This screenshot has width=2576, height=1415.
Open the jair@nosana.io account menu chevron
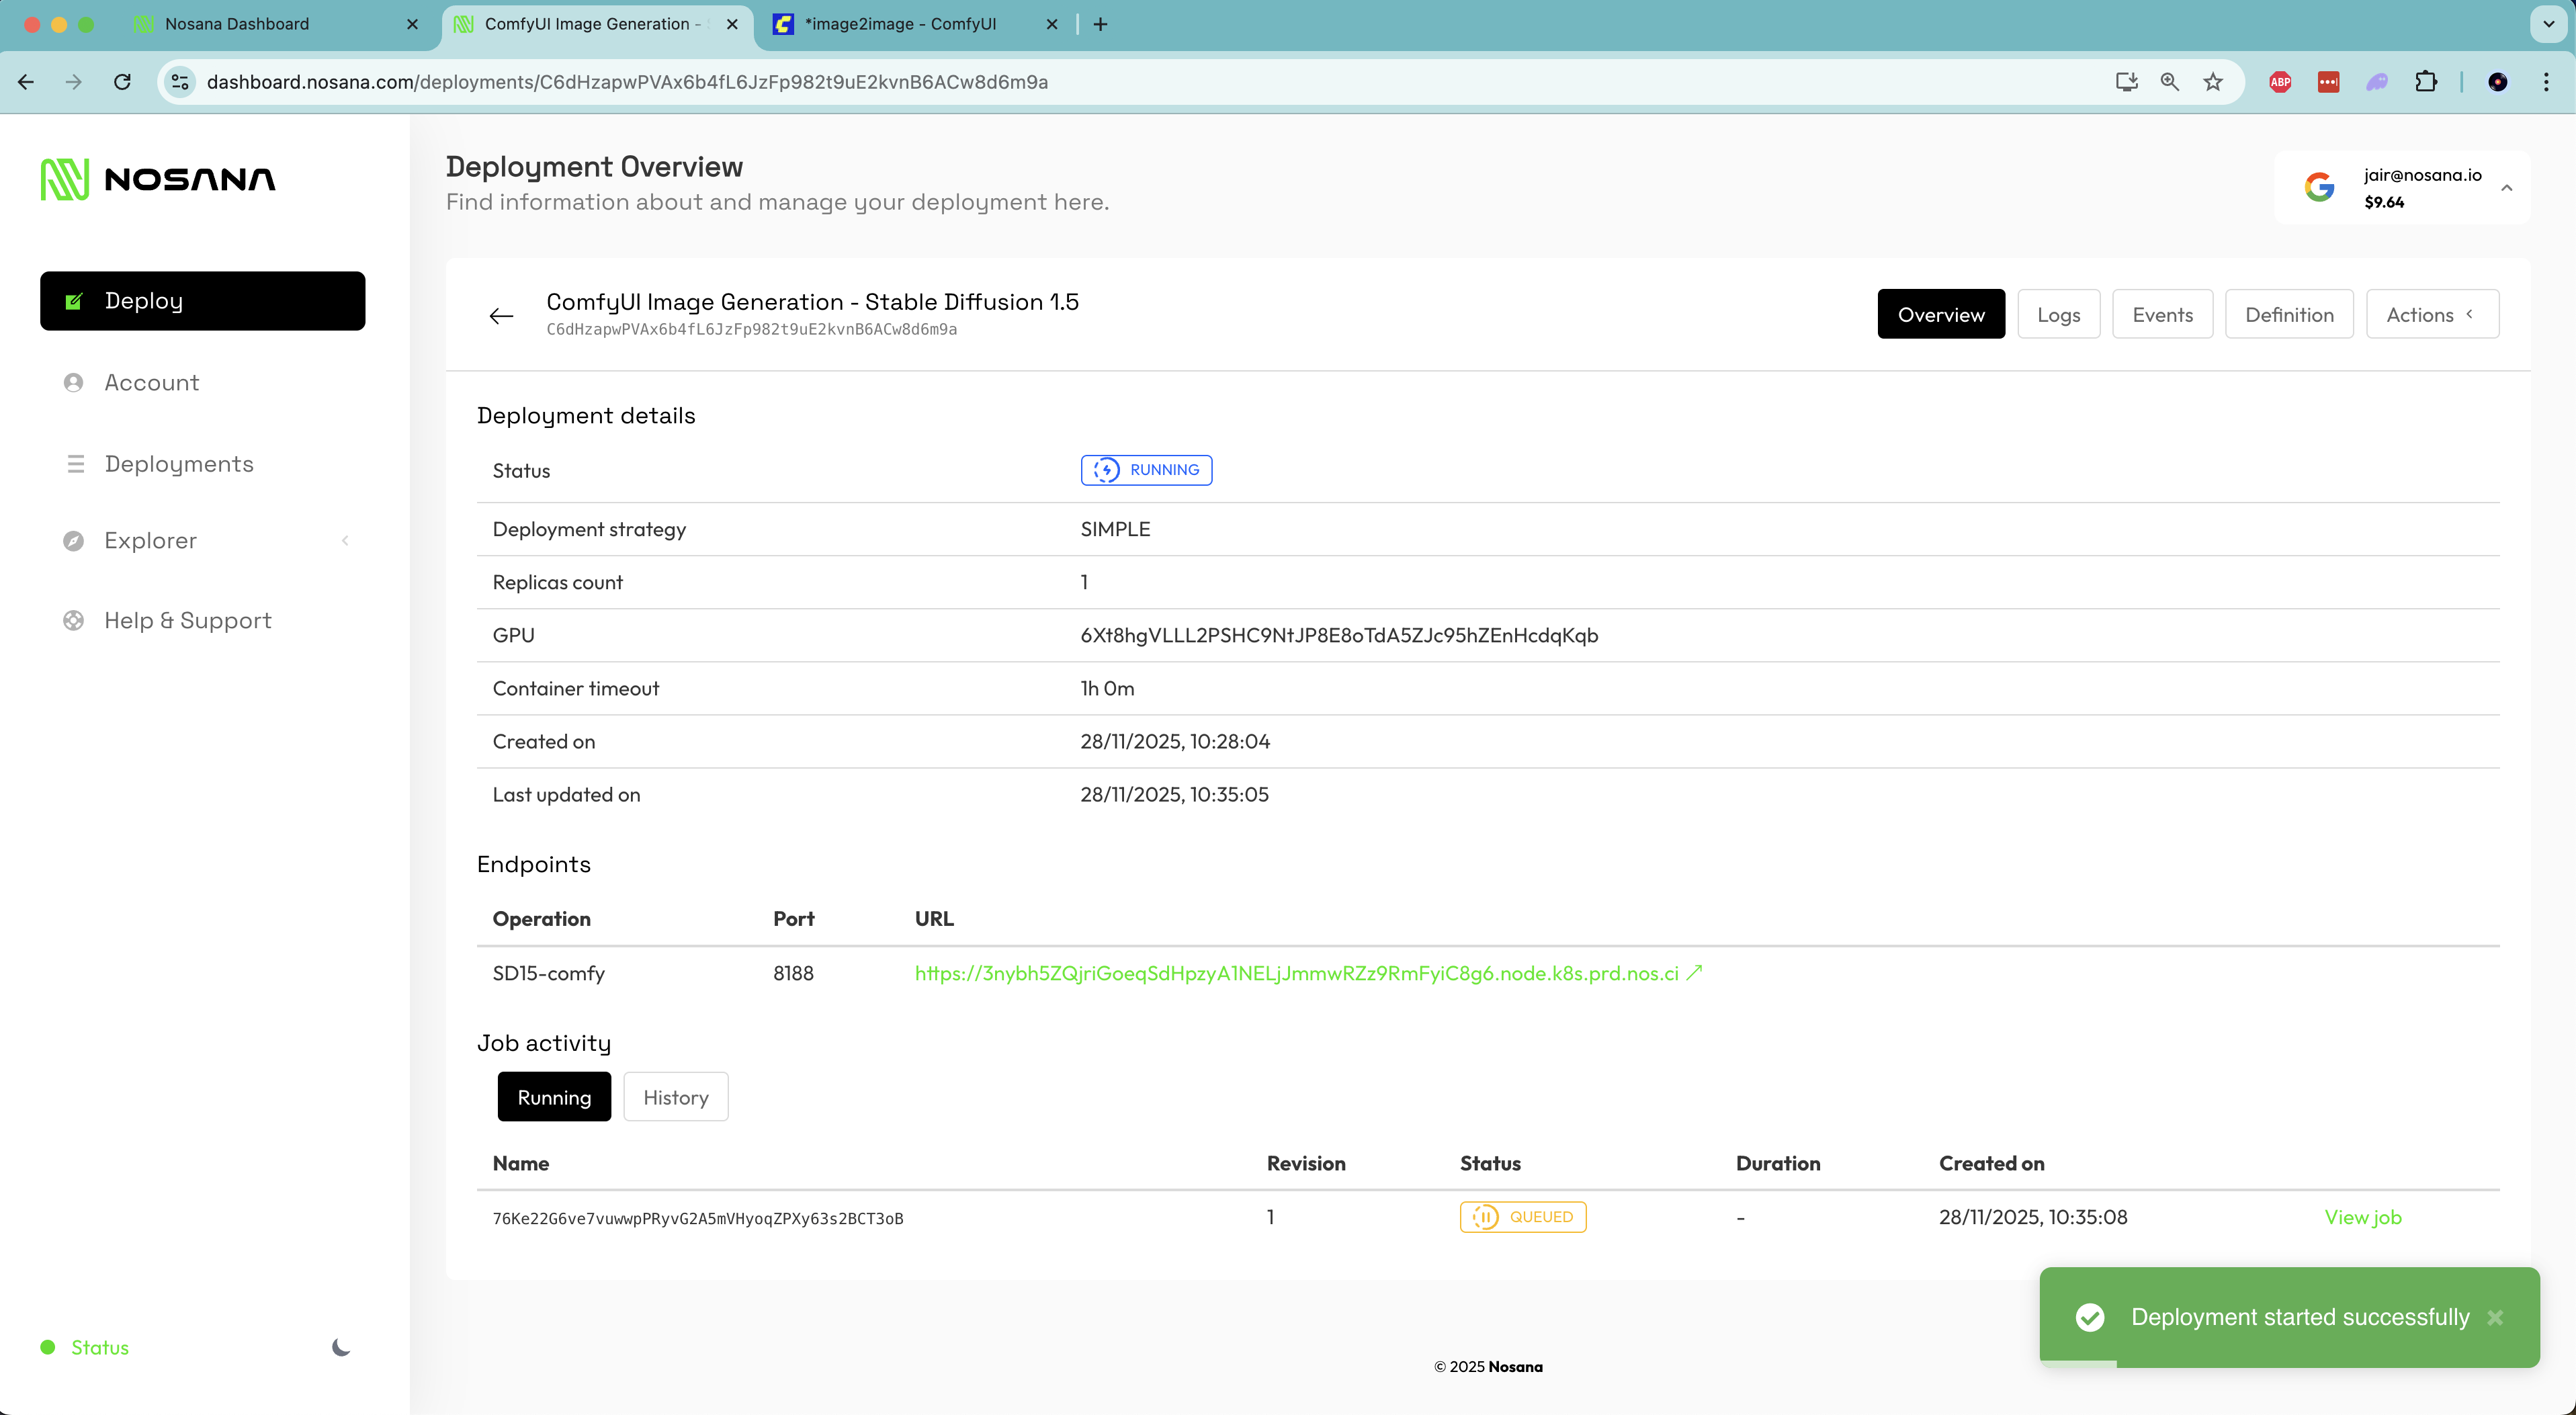[2507, 188]
